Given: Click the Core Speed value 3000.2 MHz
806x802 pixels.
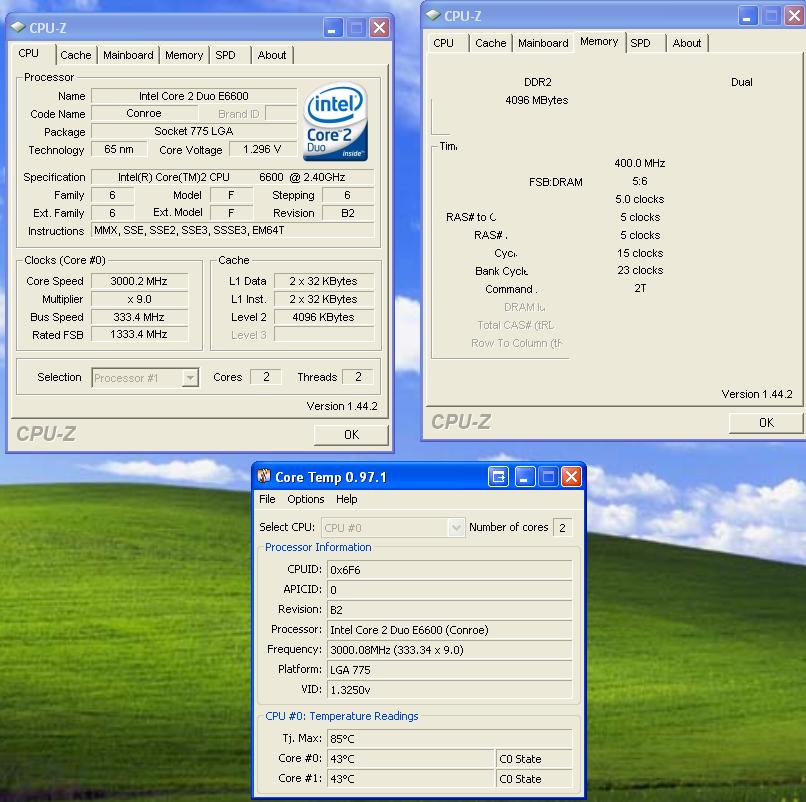Looking at the screenshot, I should (x=139, y=281).
